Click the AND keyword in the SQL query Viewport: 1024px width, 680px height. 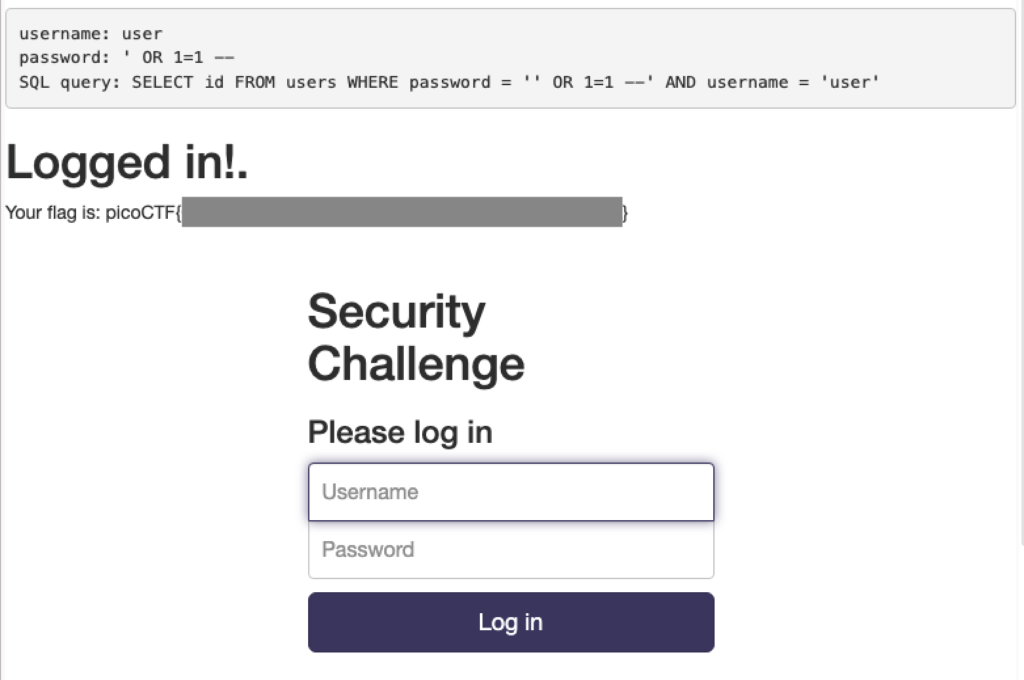click(x=680, y=82)
